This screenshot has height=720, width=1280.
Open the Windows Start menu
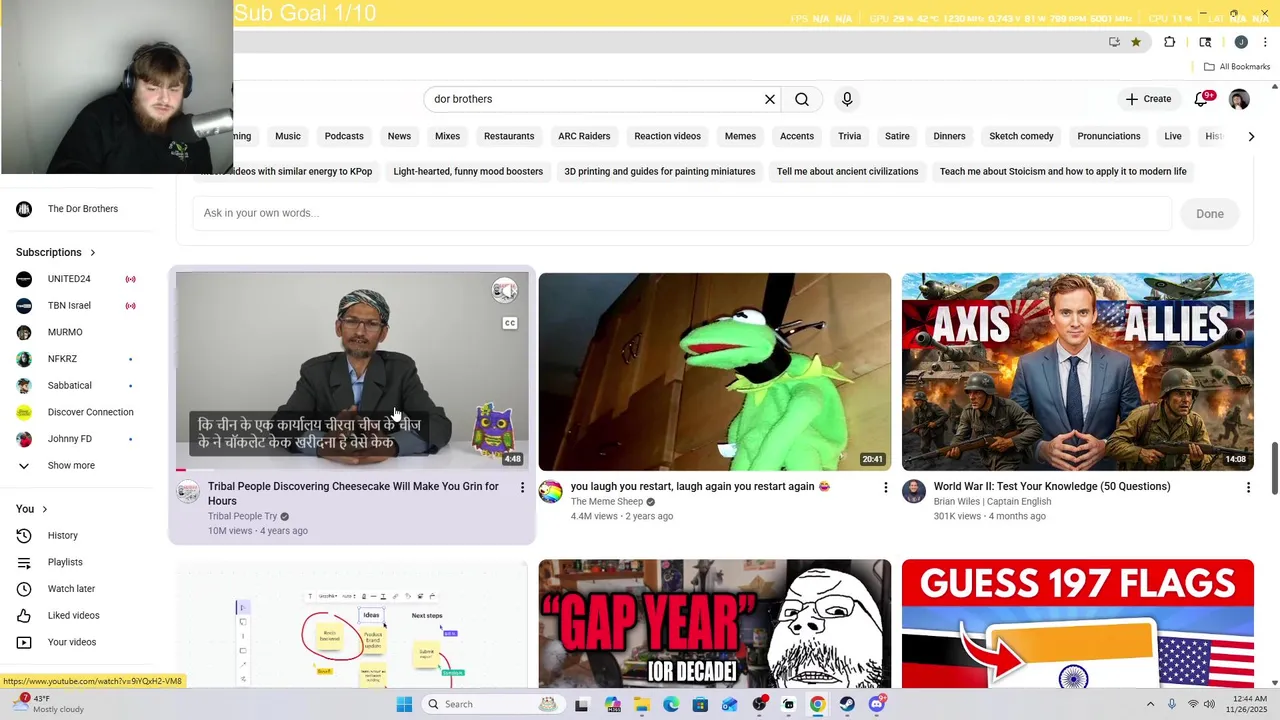[404, 704]
